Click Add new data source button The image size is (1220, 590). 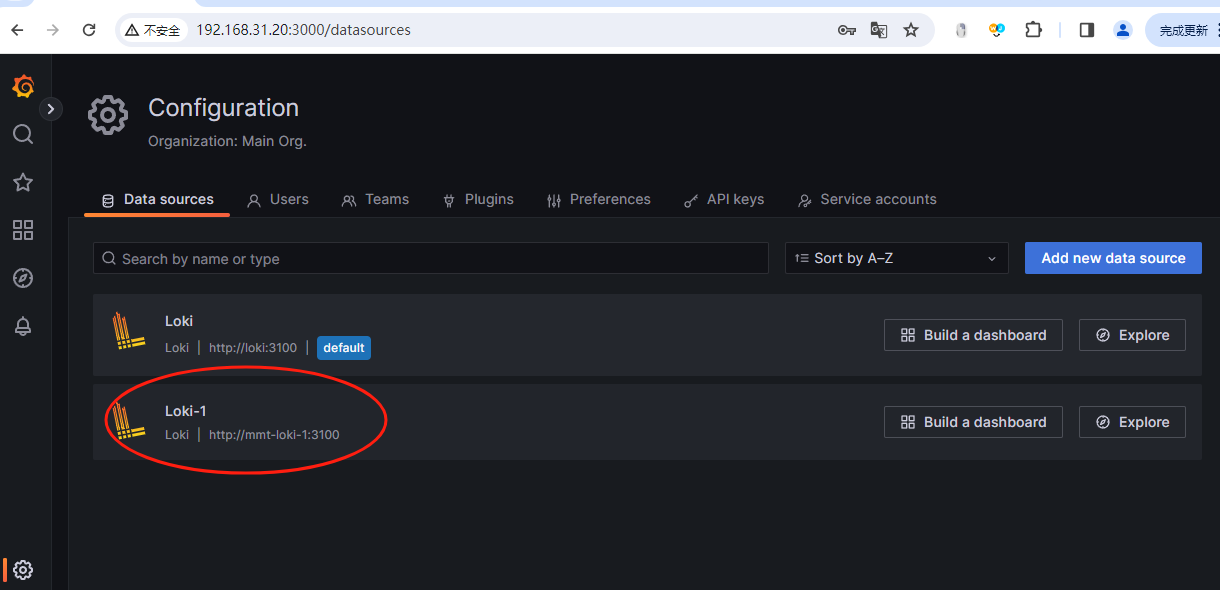point(1113,258)
